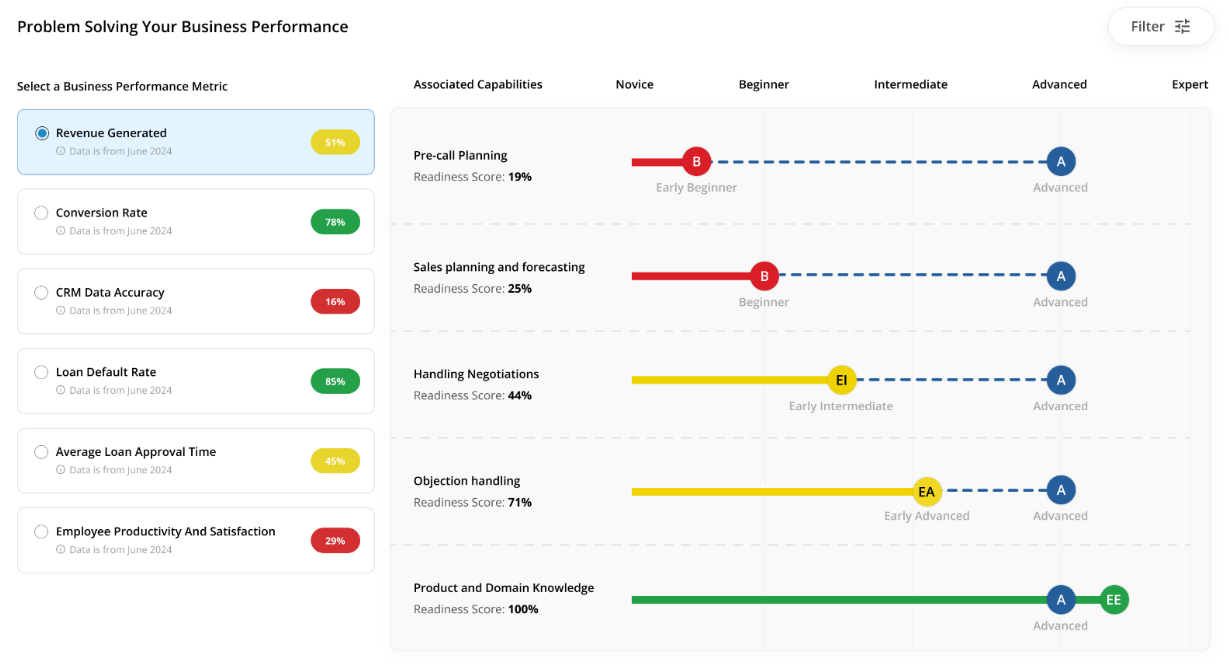Click the clock icon under CRM Data Accuracy
This screenshot has width=1229, height=667.
click(x=60, y=310)
